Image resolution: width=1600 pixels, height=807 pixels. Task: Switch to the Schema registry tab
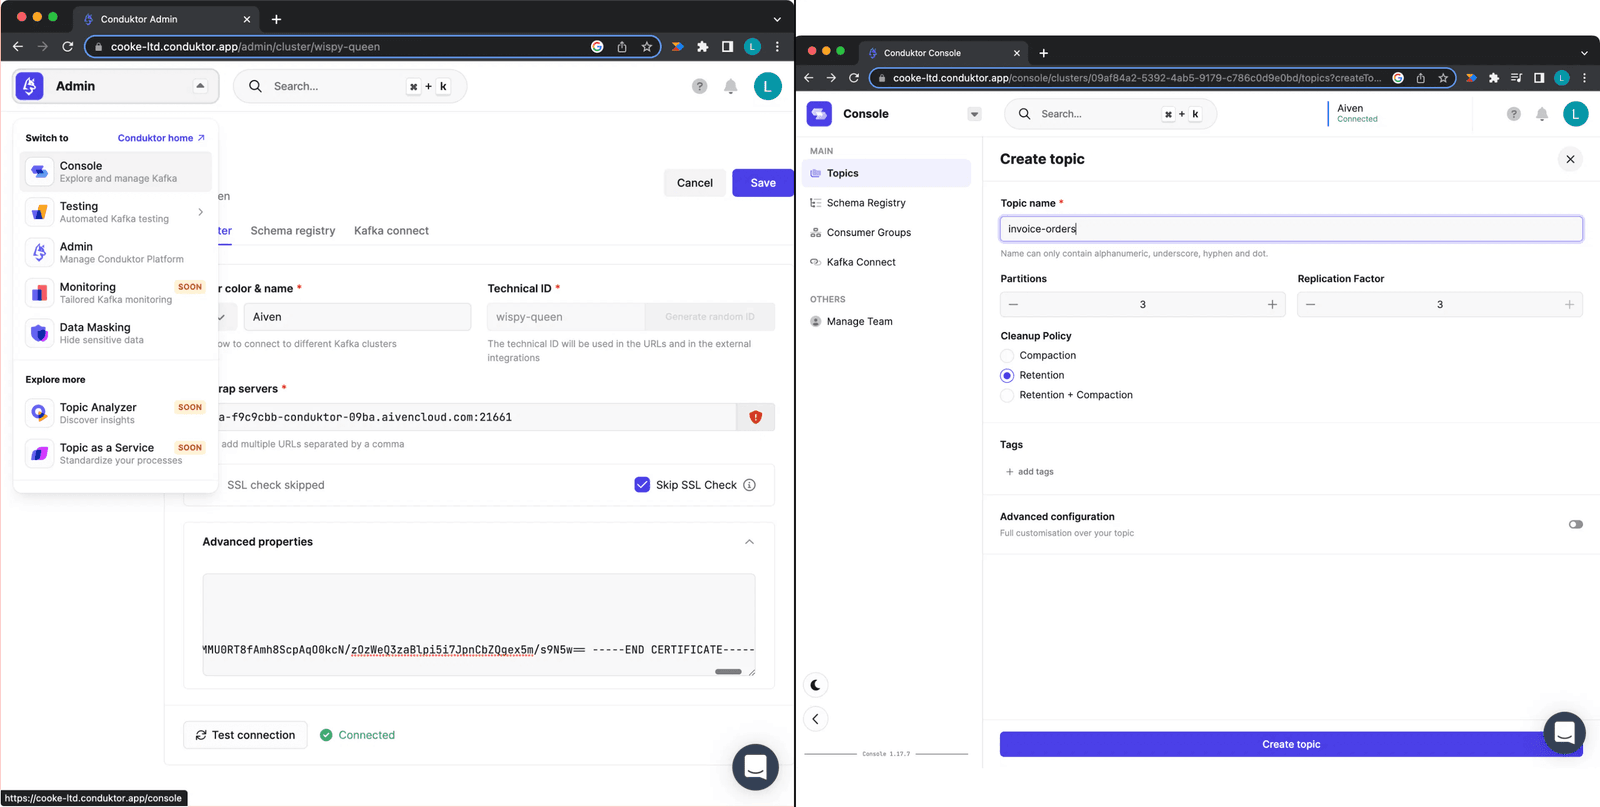tap(292, 231)
